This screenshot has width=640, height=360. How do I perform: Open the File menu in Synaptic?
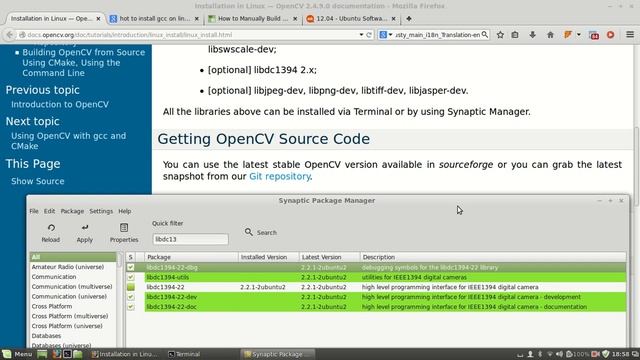[x=34, y=211]
